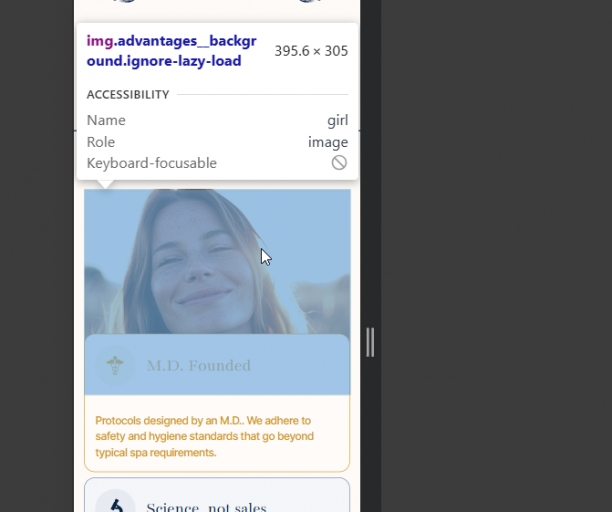
Task: Click the not keyboard-focusable icon in tooltip
Action: pos(339,163)
